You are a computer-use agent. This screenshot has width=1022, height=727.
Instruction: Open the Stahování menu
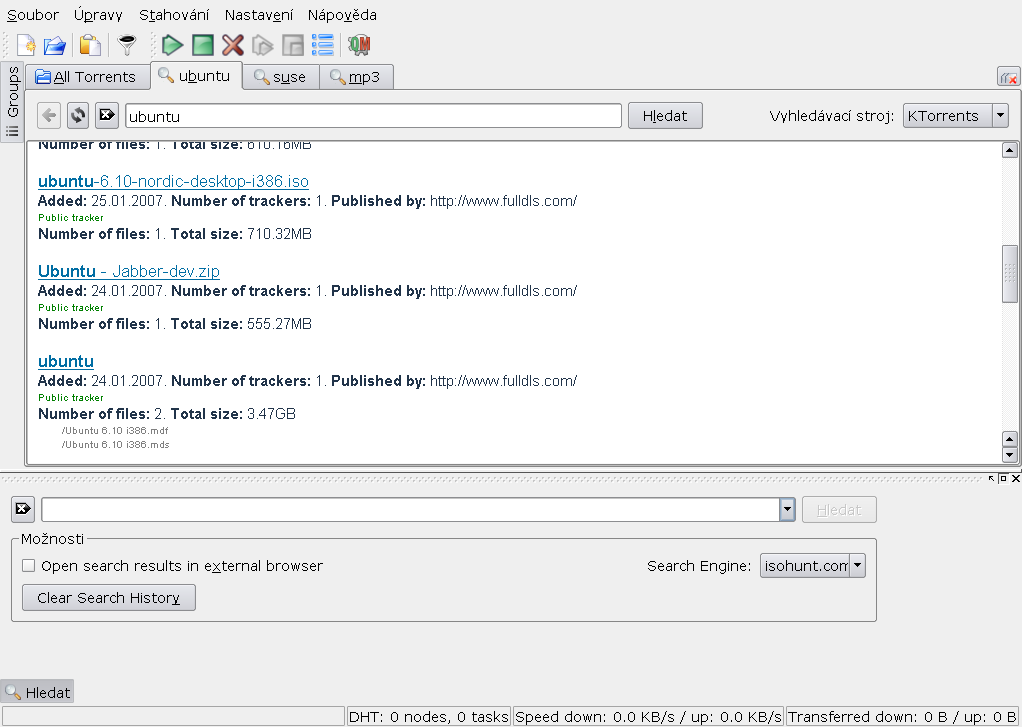click(174, 14)
